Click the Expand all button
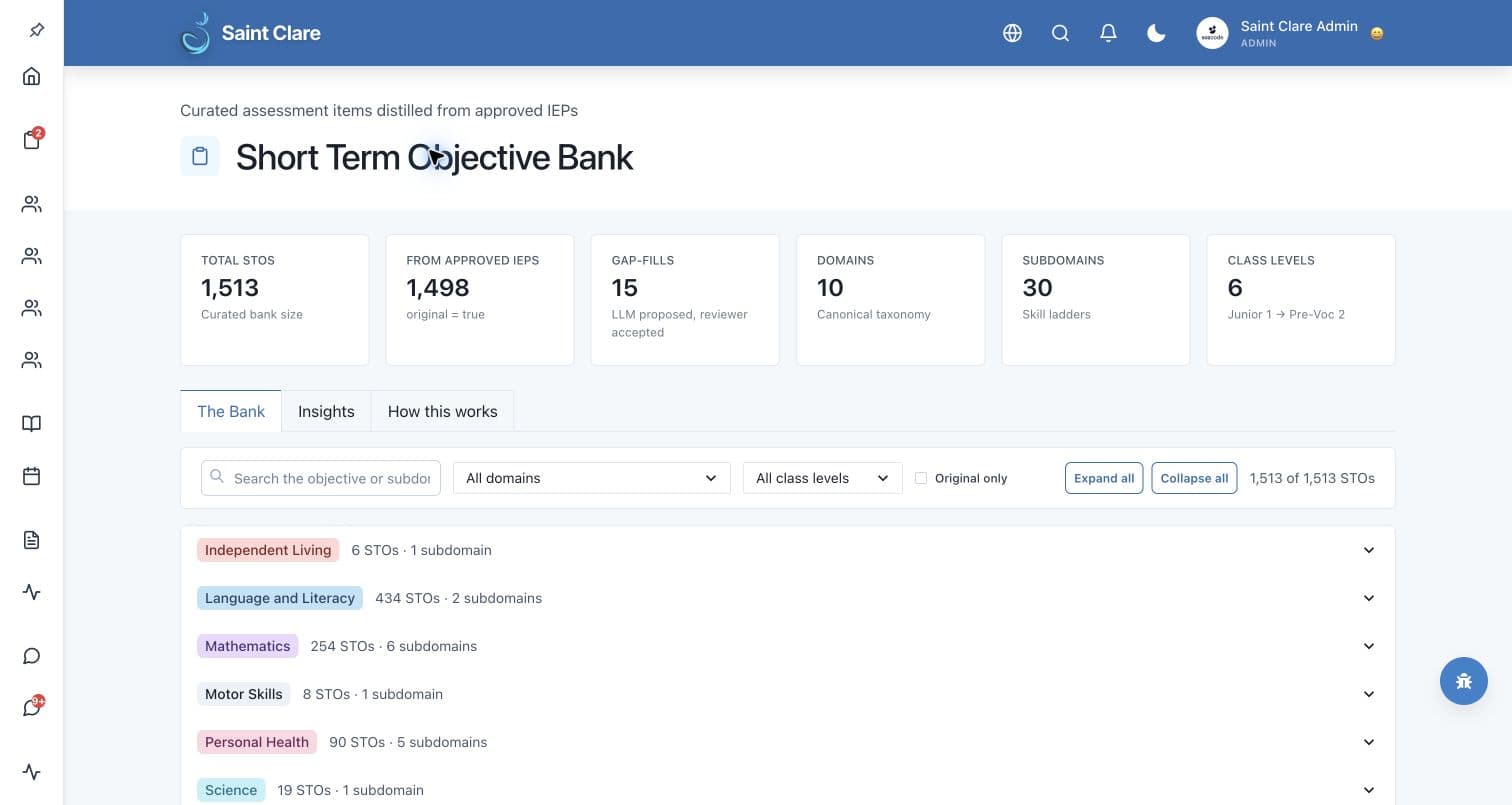This screenshot has width=1512, height=805. [x=1104, y=478]
